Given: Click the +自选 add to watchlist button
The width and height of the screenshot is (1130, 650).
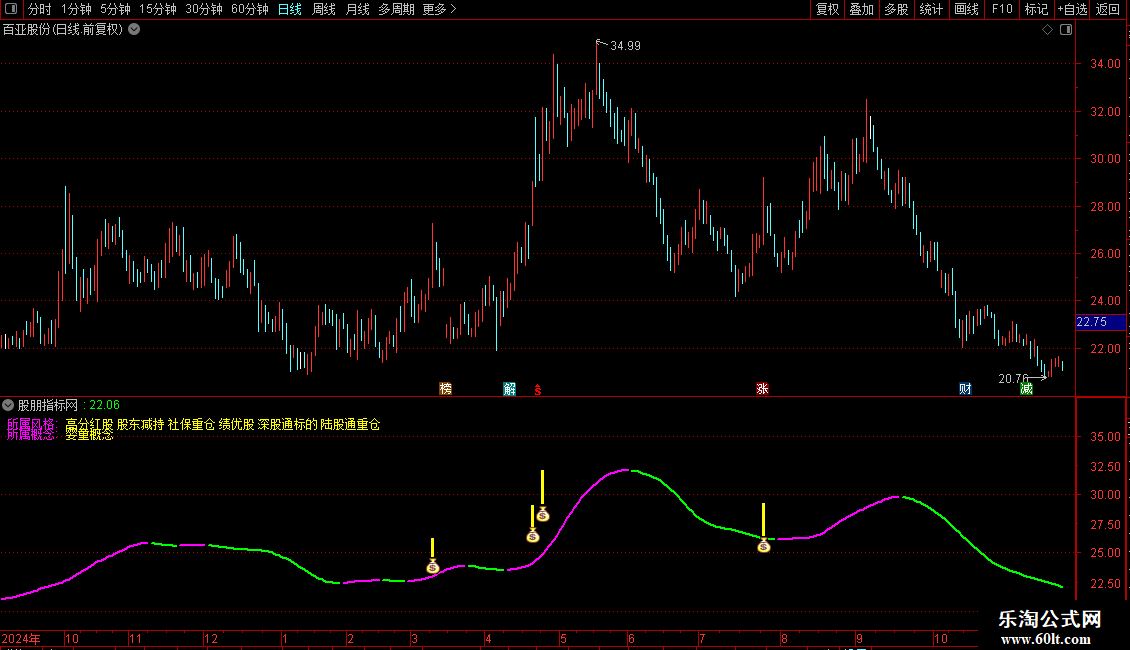Looking at the screenshot, I should click(x=1072, y=9).
